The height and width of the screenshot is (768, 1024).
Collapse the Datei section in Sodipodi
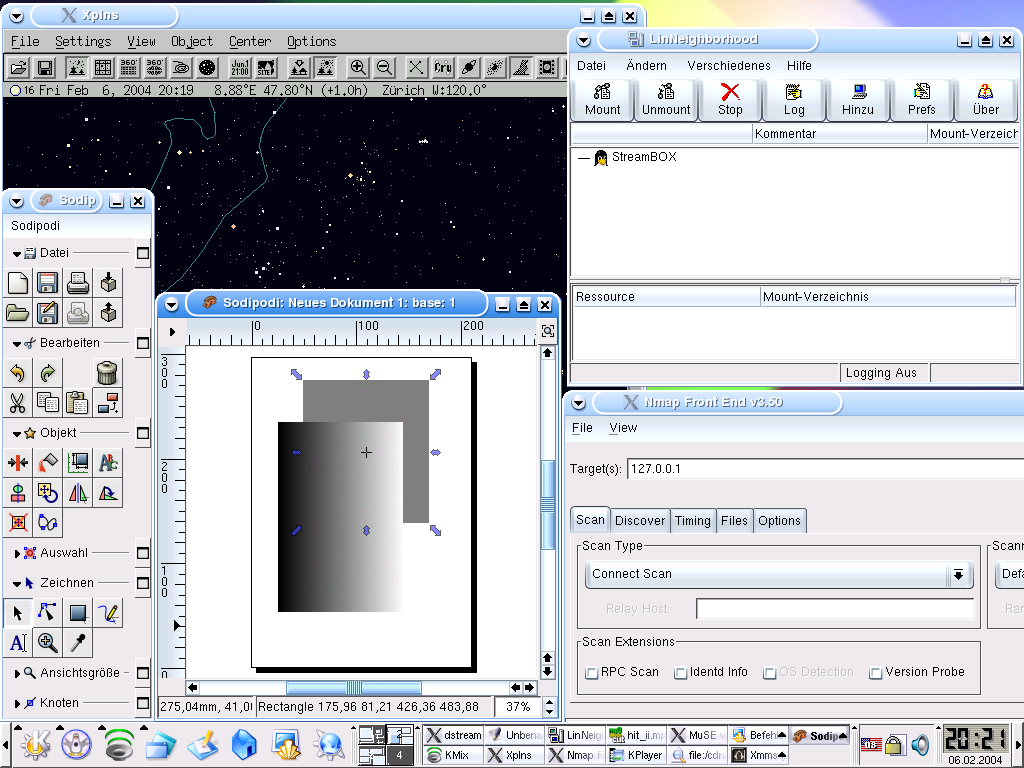pos(17,254)
